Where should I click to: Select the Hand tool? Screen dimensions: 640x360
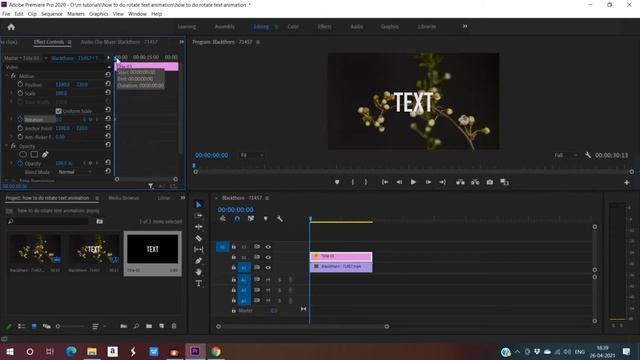coord(198,271)
